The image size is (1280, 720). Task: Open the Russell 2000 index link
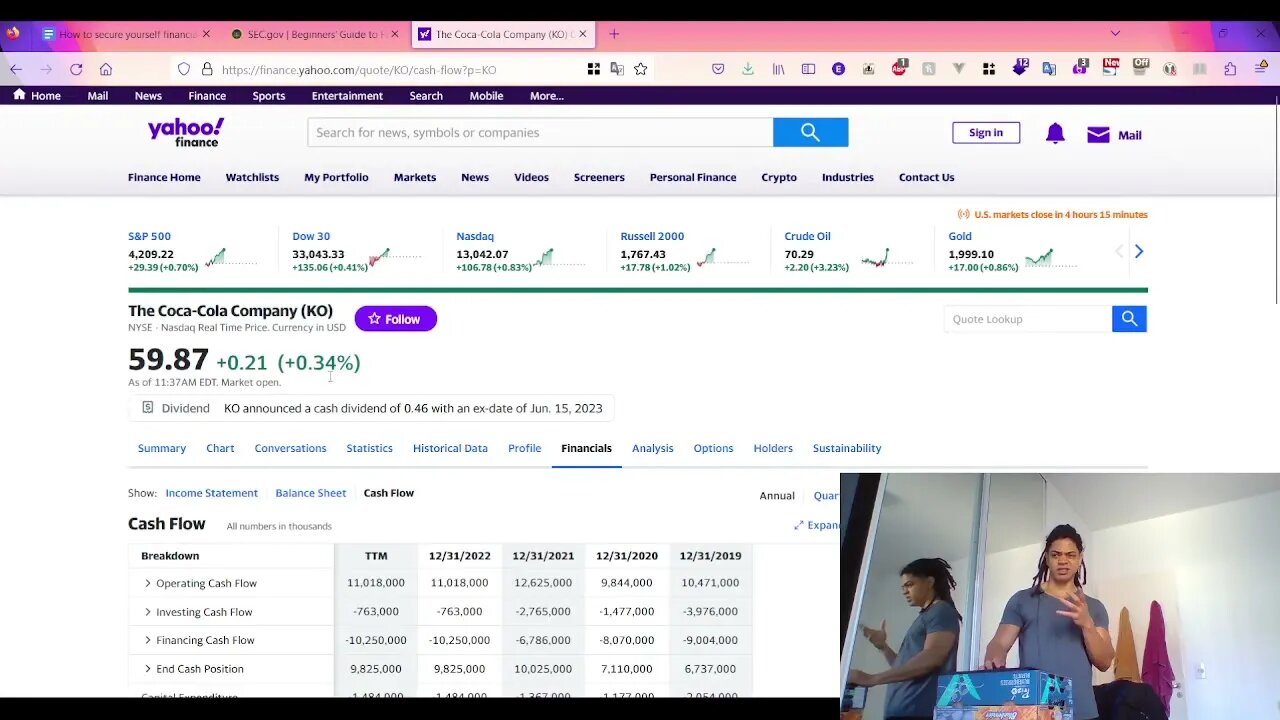click(652, 236)
